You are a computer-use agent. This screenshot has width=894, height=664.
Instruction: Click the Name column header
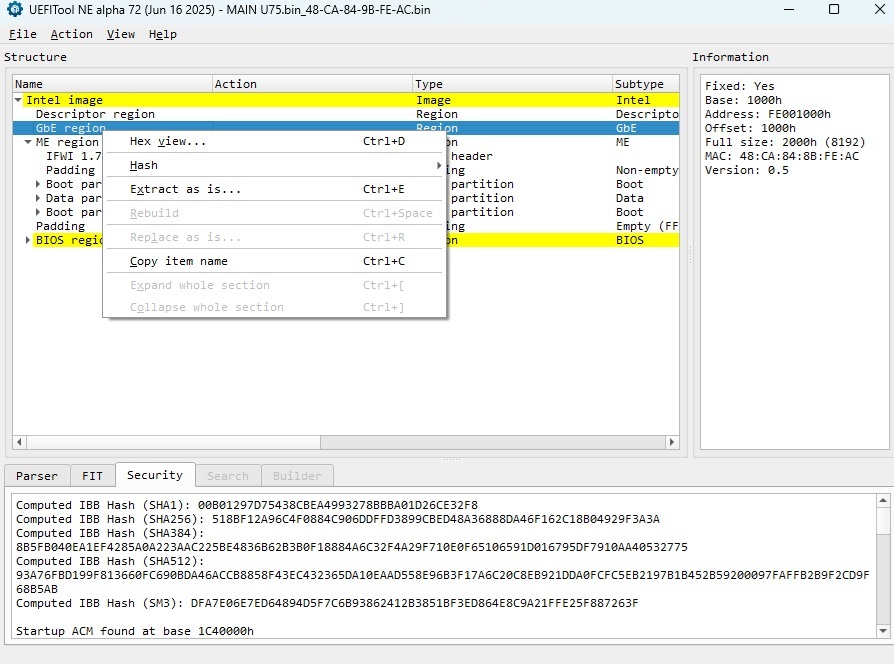pos(110,84)
